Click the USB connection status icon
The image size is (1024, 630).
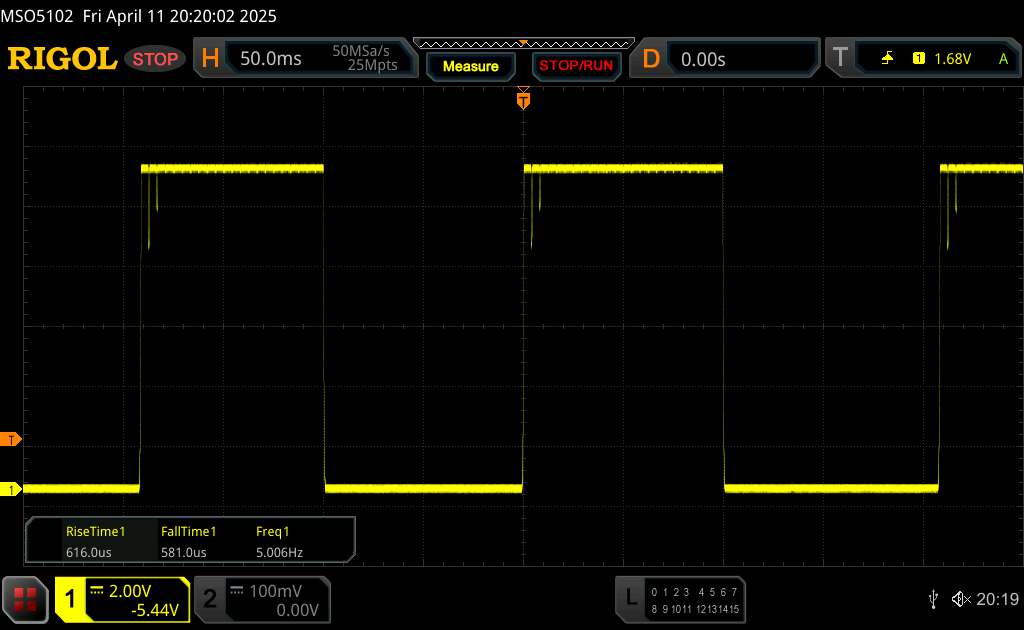coord(933,598)
